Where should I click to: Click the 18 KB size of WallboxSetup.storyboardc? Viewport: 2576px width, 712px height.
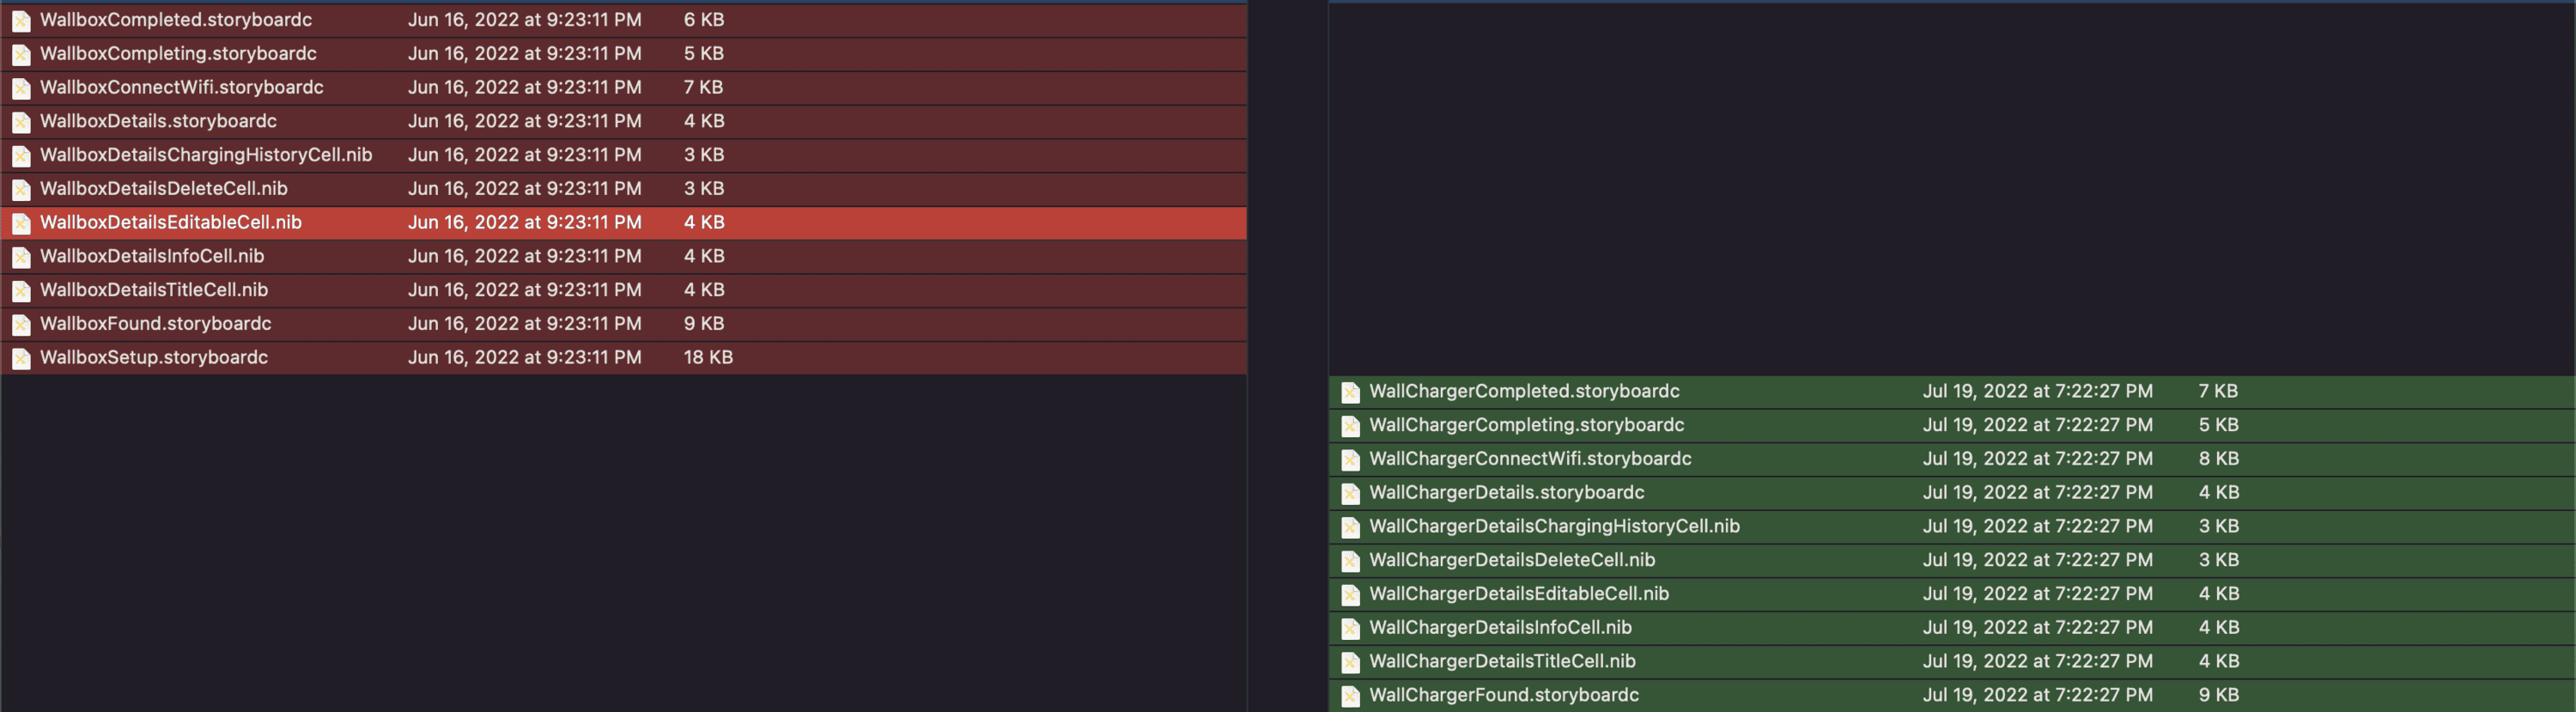pyautogui.click(x=708, y=358)
